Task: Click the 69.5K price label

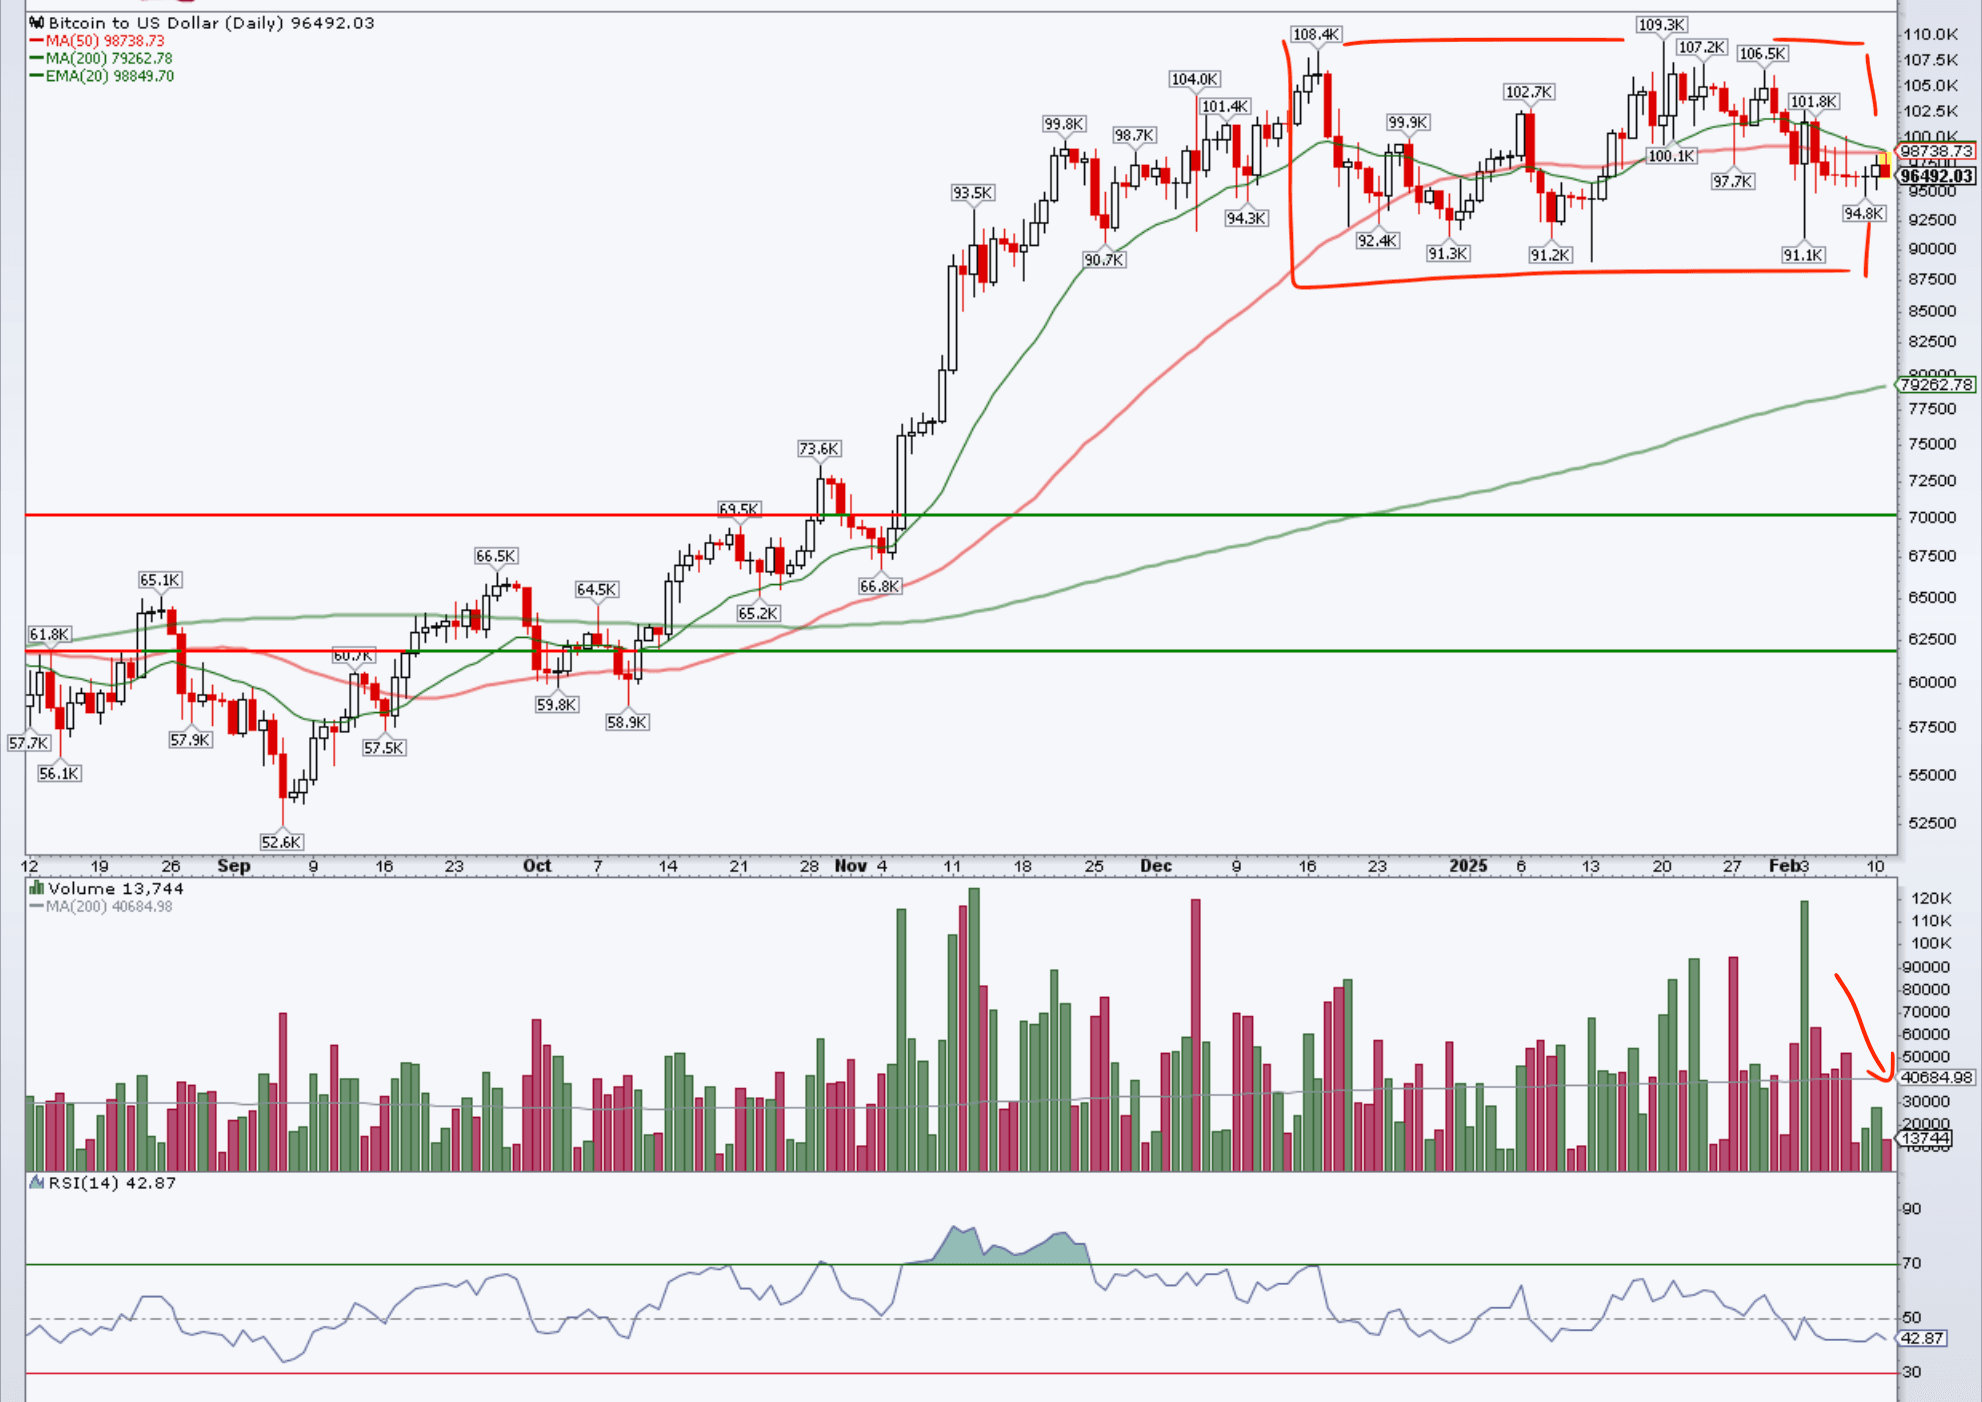Action: [x=740, y=509]
